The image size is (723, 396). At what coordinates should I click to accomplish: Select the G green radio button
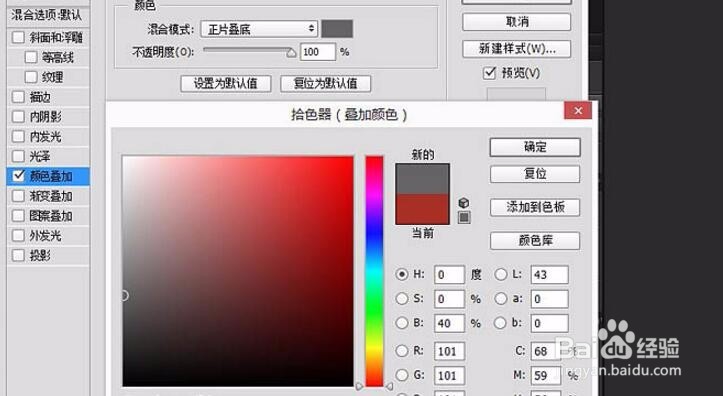coord(402,375)
